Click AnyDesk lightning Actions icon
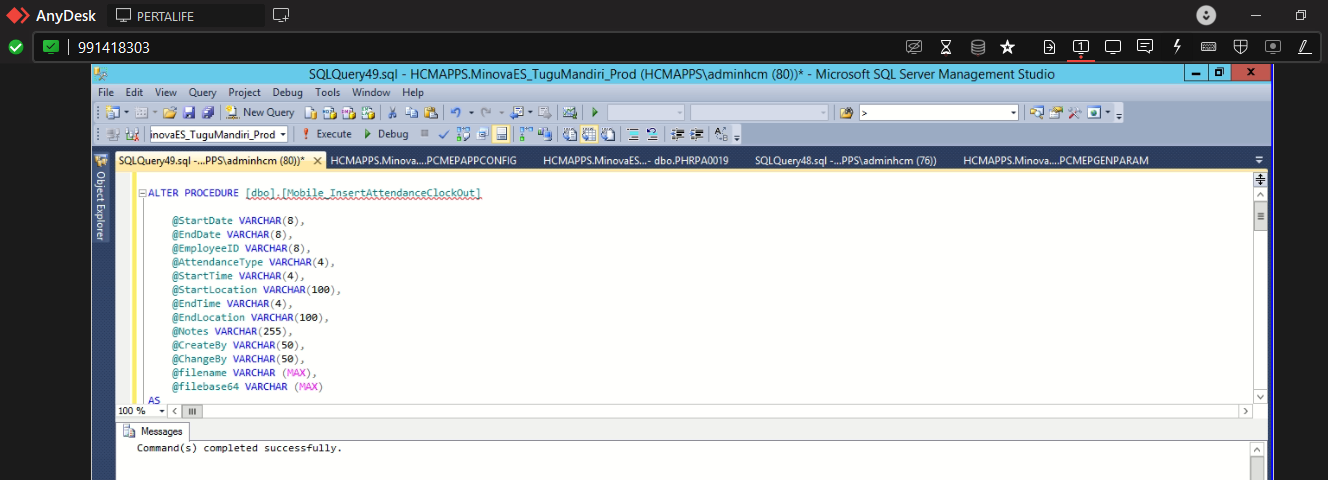Image resolution: width=1328 pixels, height=480 pixels. [1177, 46]
